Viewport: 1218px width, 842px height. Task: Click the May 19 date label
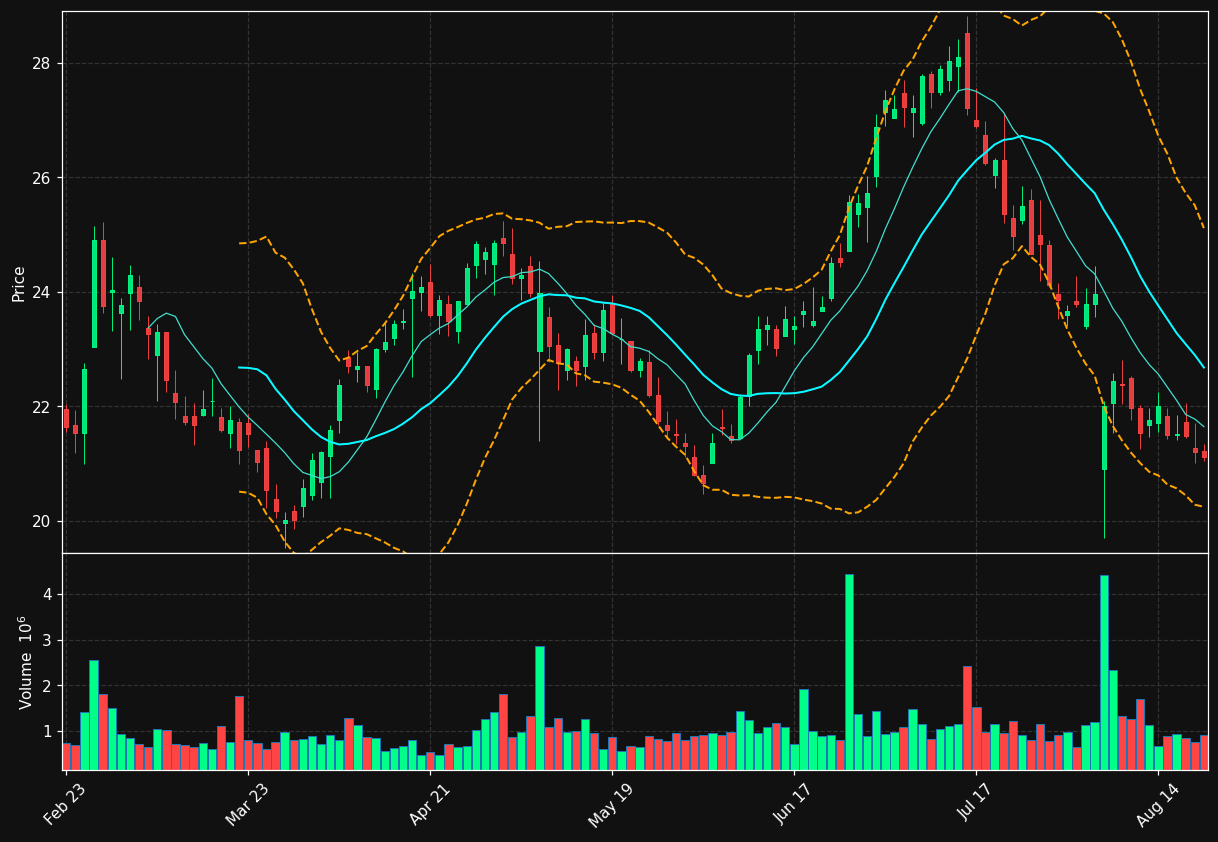pyautogui.click(x=611, y=804)
